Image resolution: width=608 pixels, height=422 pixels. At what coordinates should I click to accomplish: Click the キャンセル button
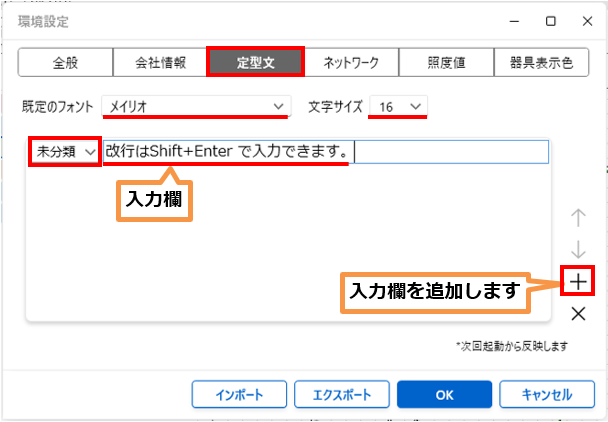[546, 394]
